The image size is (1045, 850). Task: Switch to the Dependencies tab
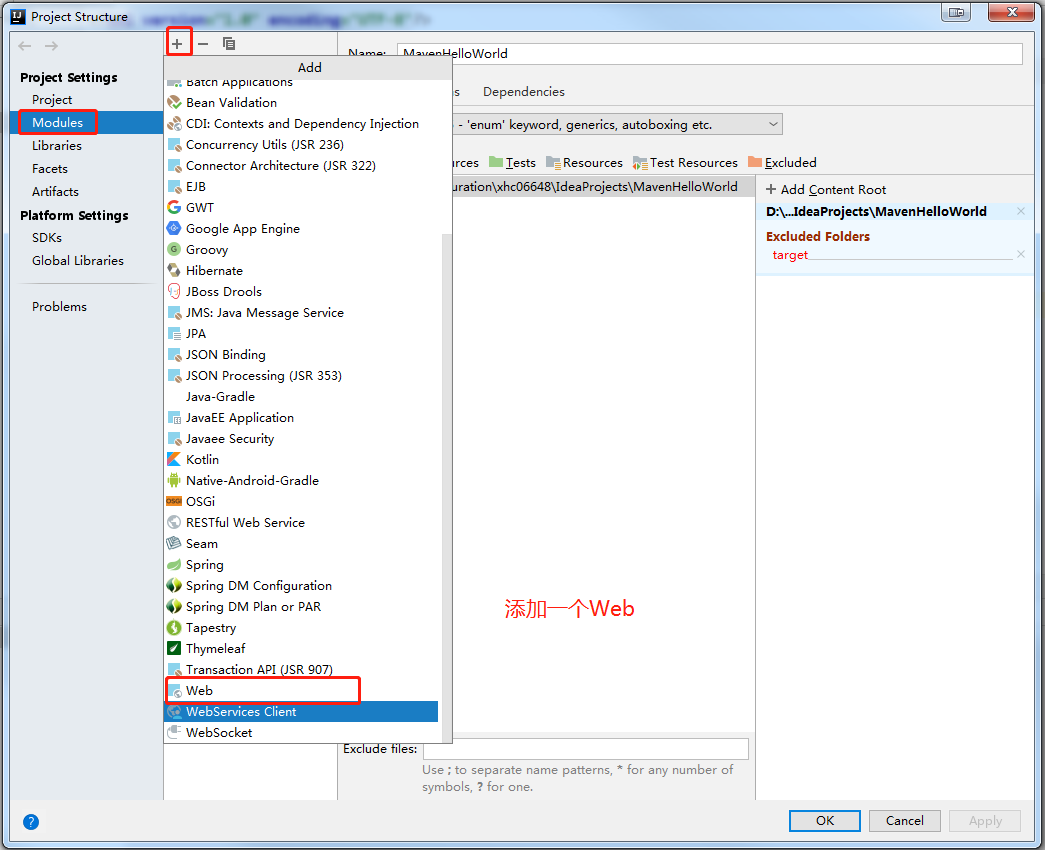pyautogui.click(x=524, y=91)
